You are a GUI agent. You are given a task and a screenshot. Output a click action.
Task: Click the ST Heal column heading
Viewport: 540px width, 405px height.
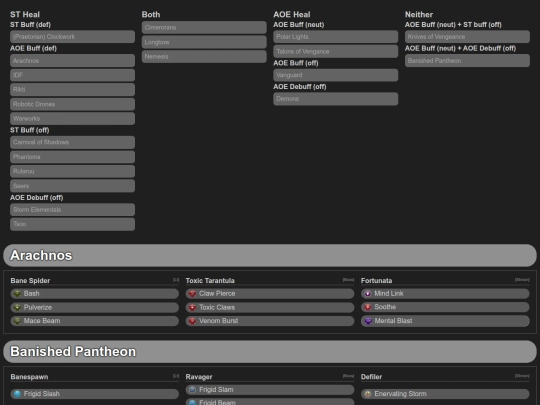pyautogui.click(x=25, y=14)
